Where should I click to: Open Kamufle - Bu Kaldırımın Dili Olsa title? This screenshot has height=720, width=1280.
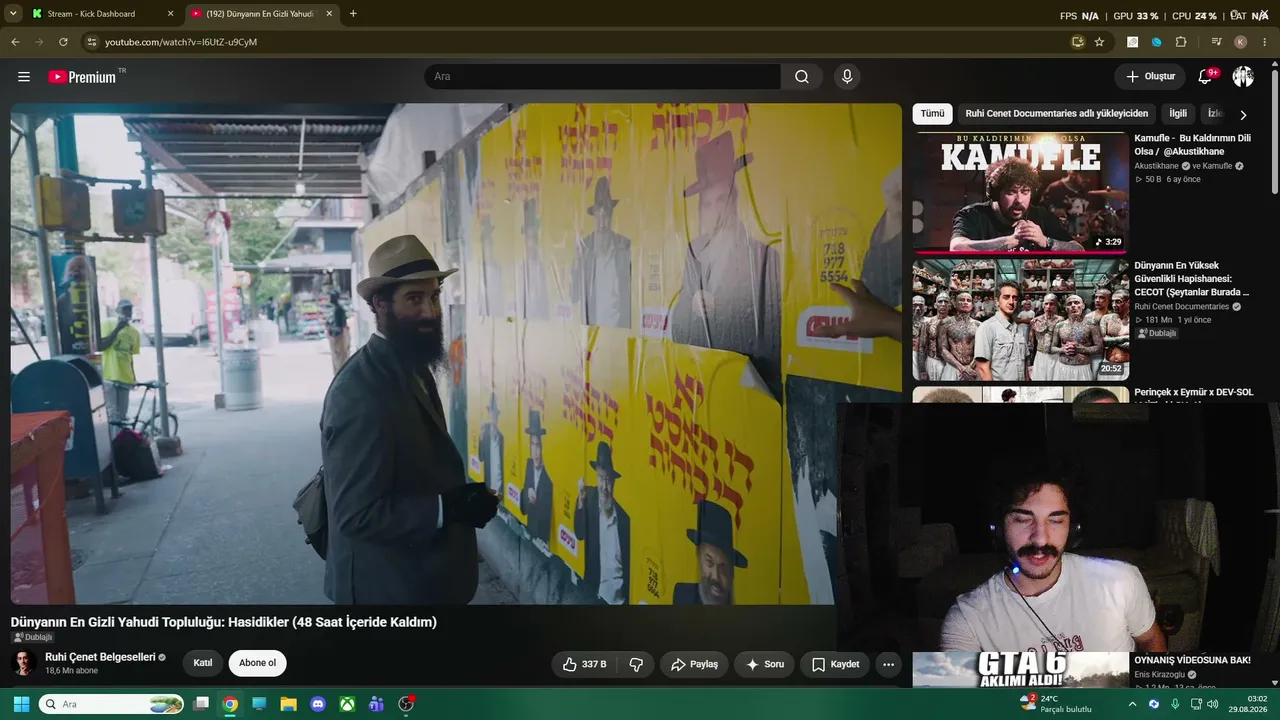point(1192,145)
